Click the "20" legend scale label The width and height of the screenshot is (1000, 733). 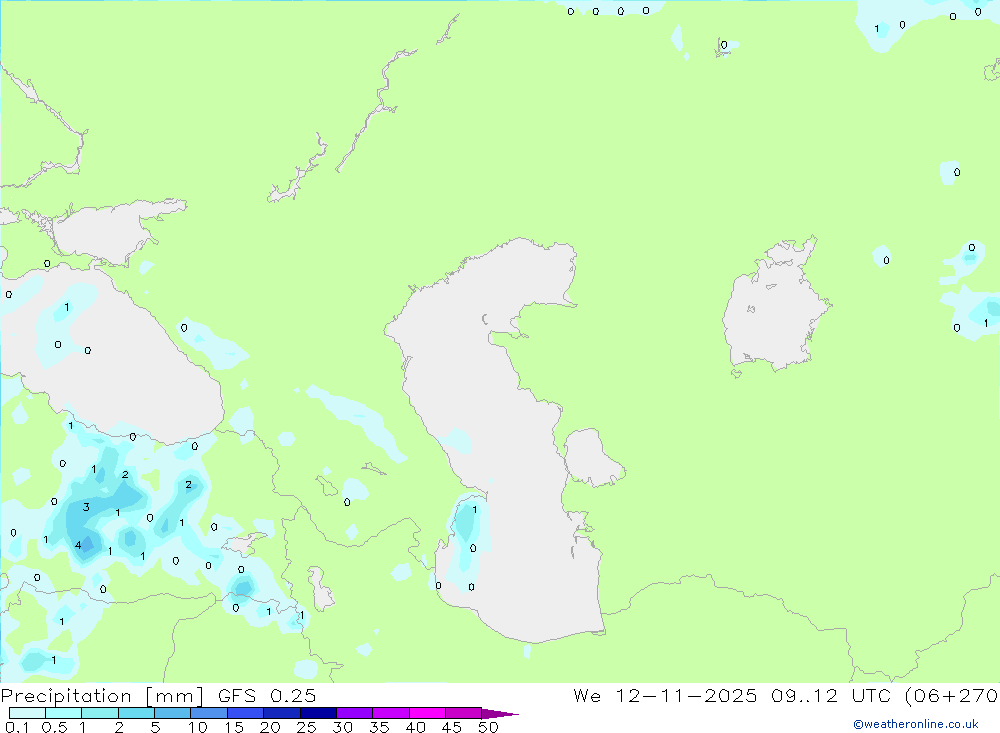tap(270, 727)
